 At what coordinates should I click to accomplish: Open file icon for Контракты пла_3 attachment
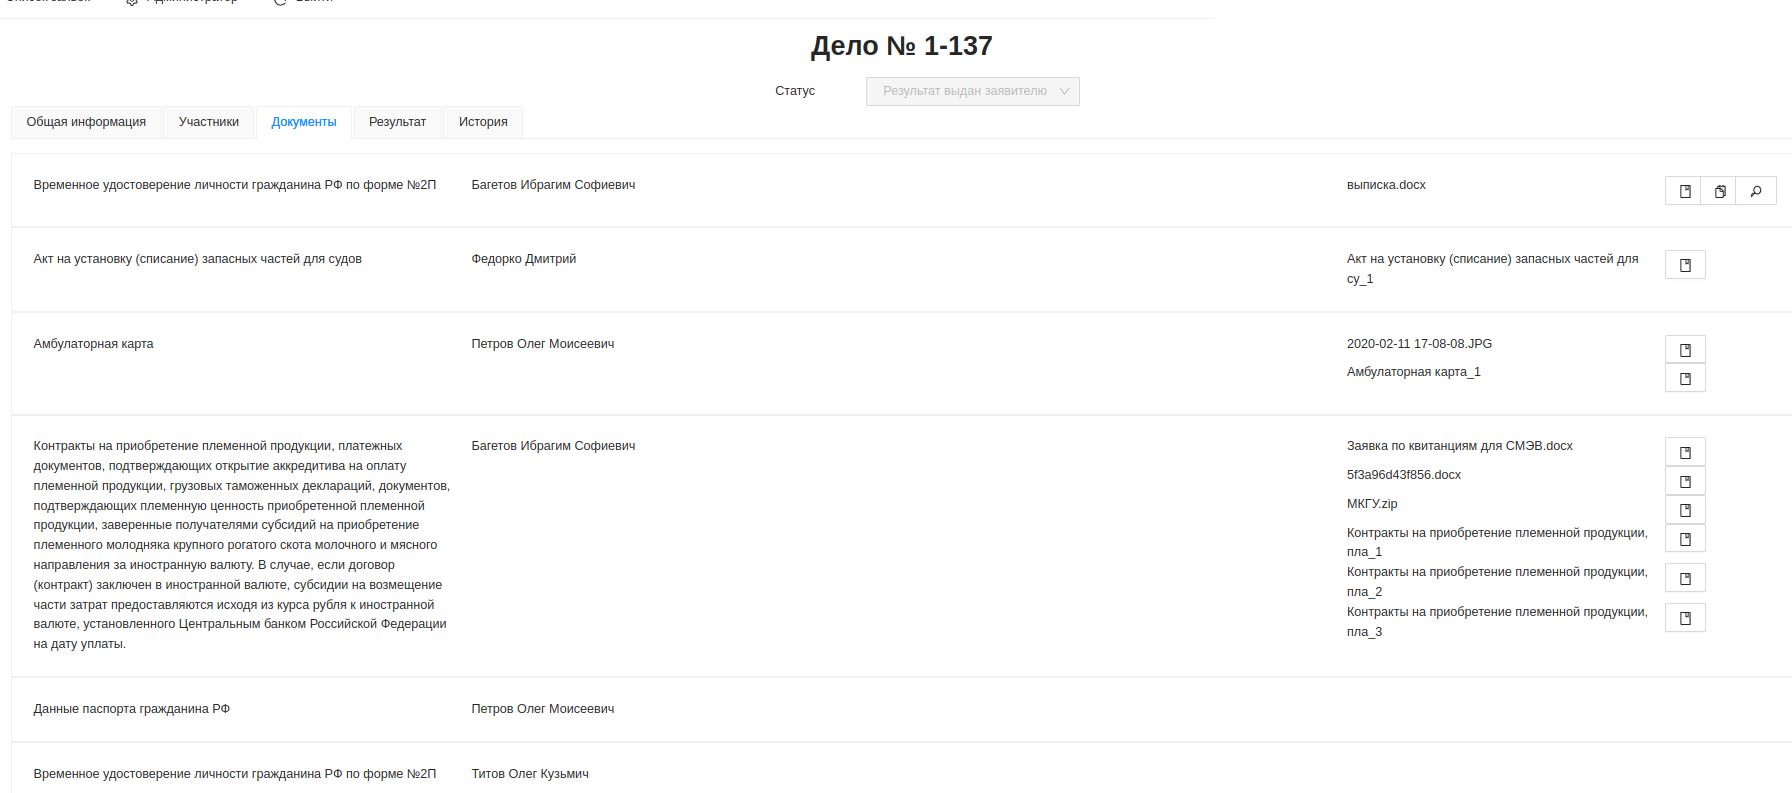[x=1685, y=618]
